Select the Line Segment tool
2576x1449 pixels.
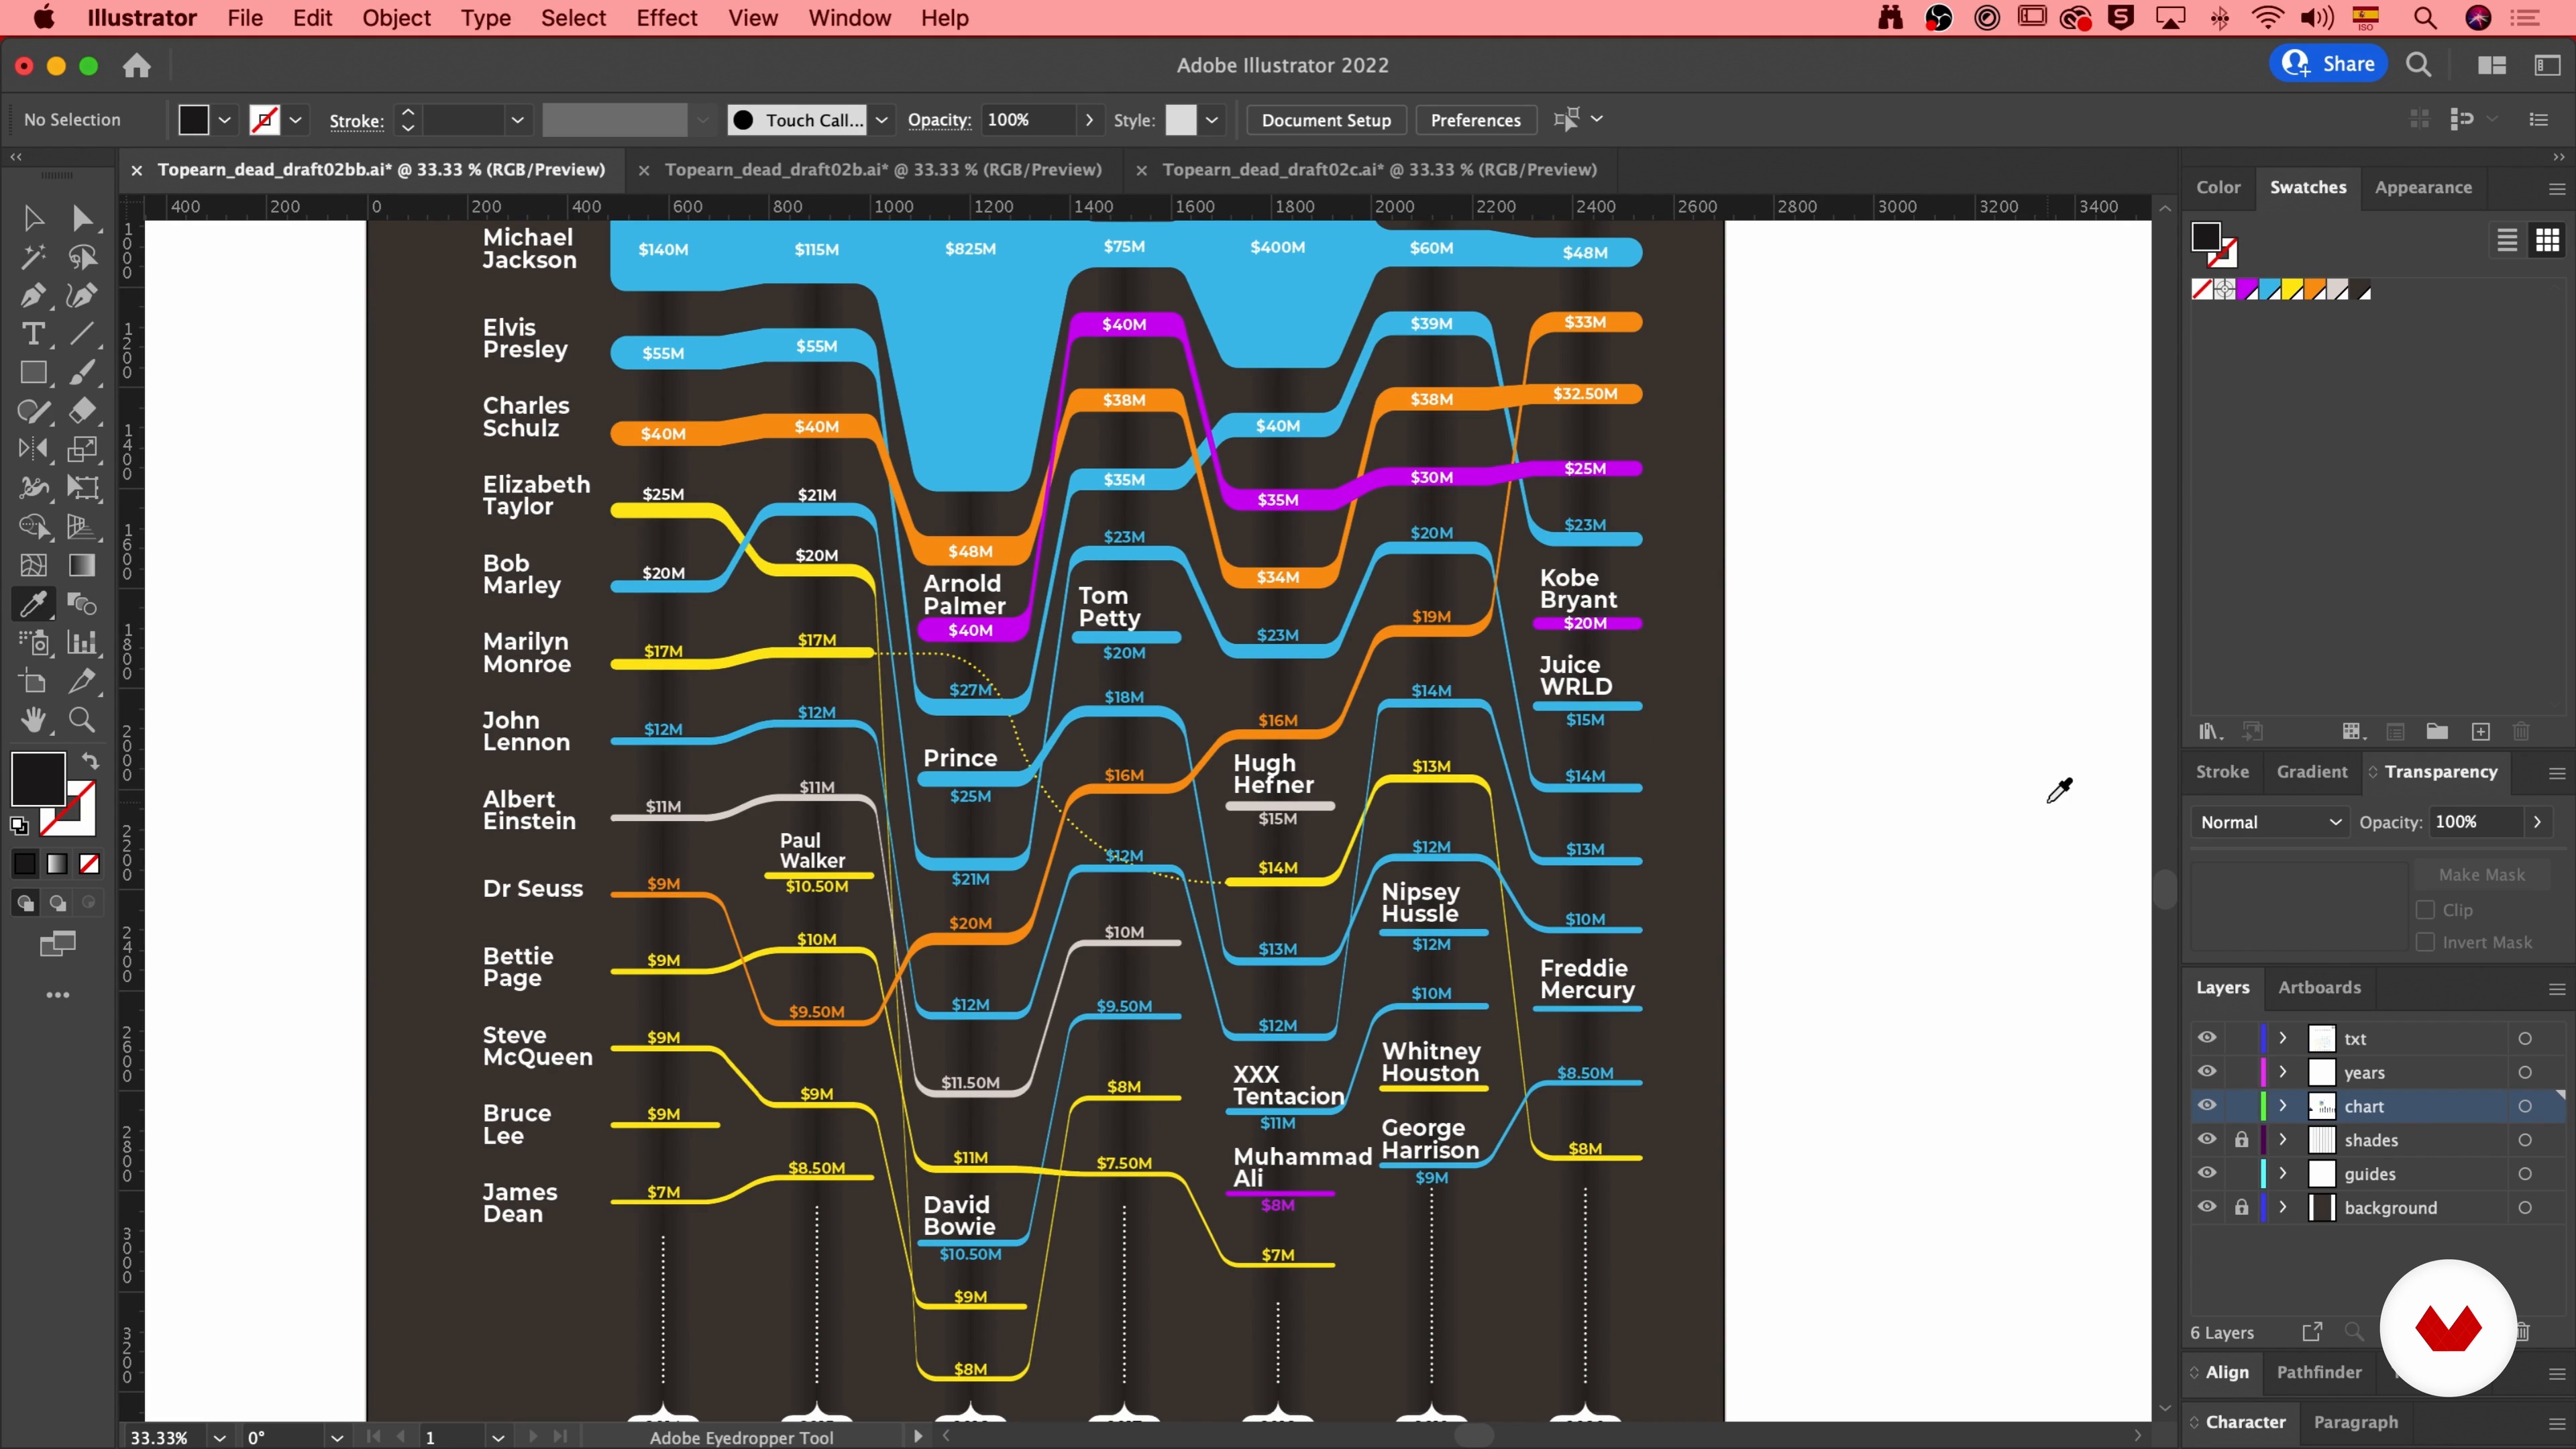[82, 334]
